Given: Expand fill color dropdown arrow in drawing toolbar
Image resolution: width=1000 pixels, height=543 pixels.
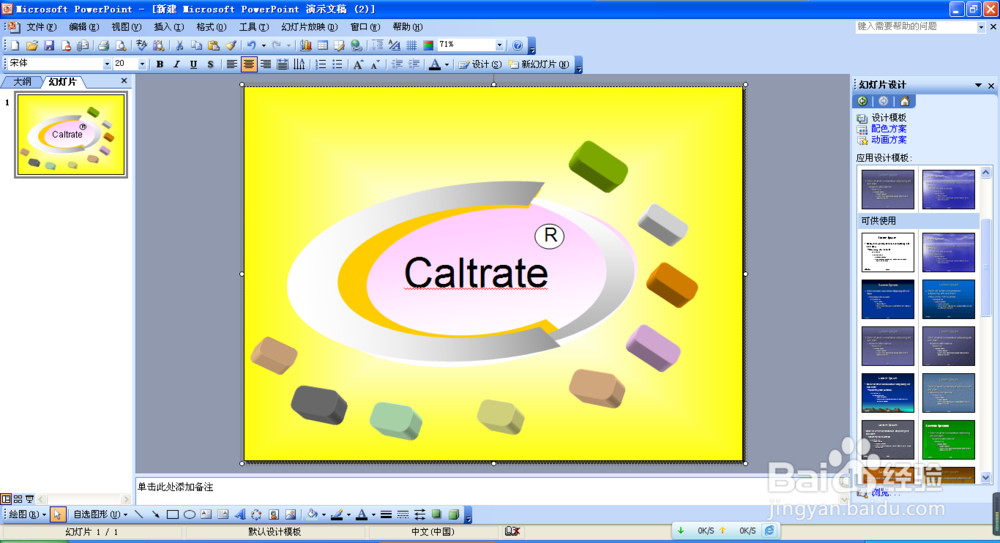Looking at the screenshot, I should tap(323, 514).
